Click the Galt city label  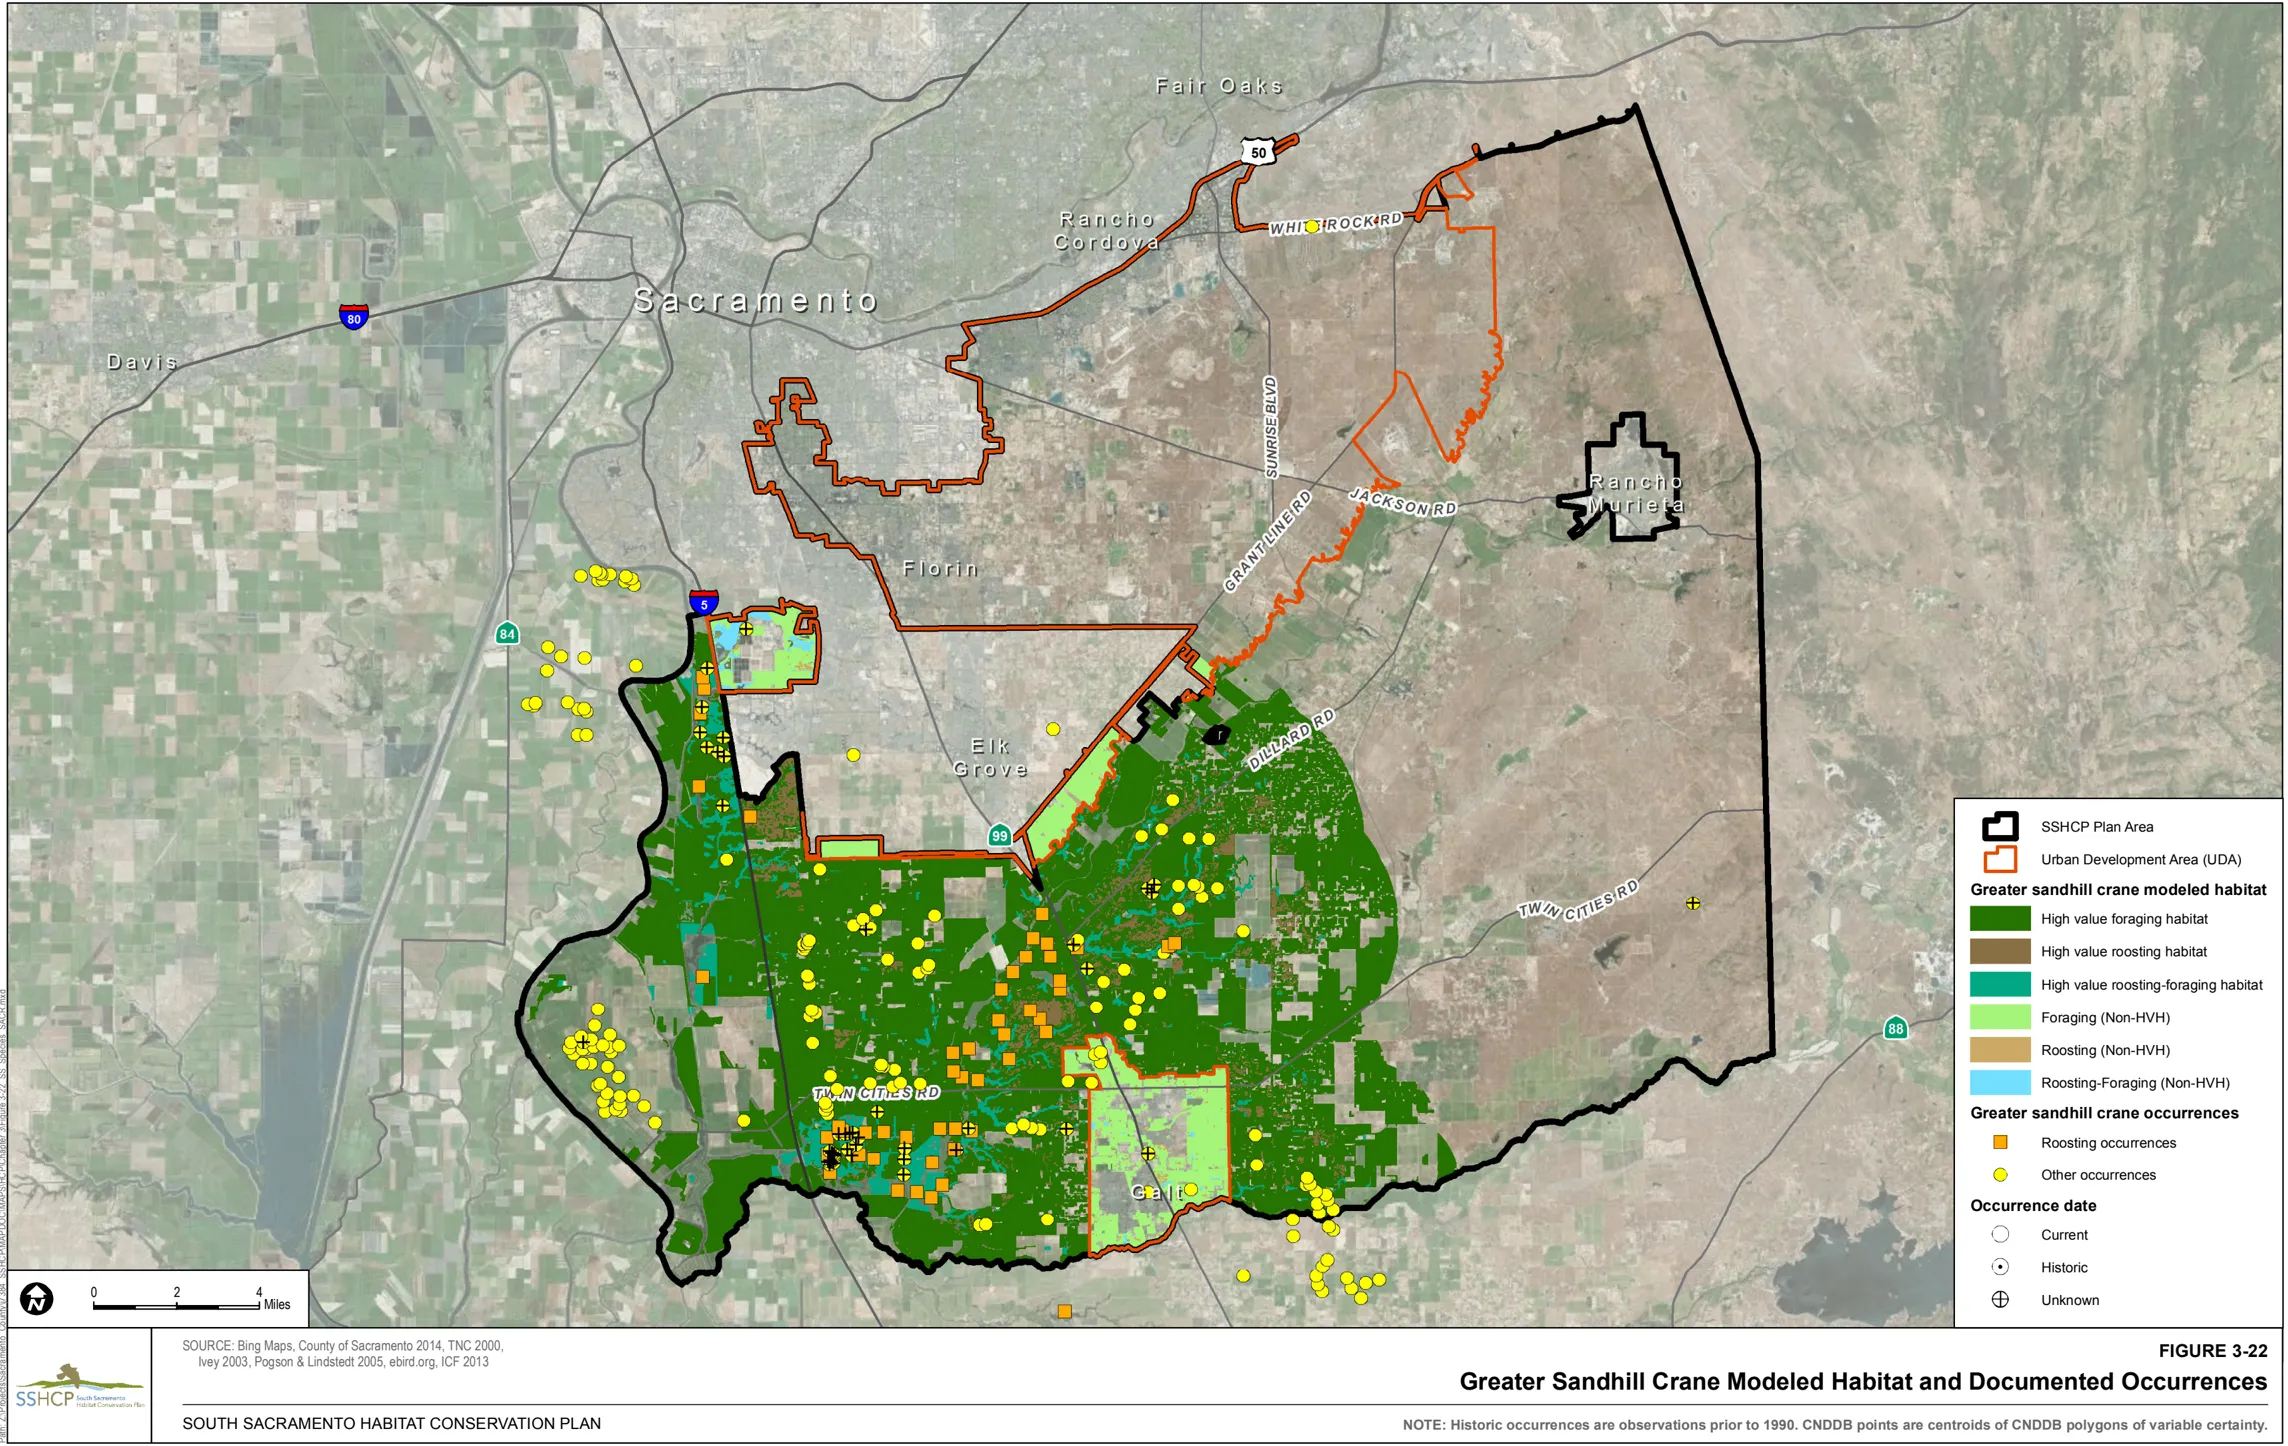[x=1158, y=1192]
